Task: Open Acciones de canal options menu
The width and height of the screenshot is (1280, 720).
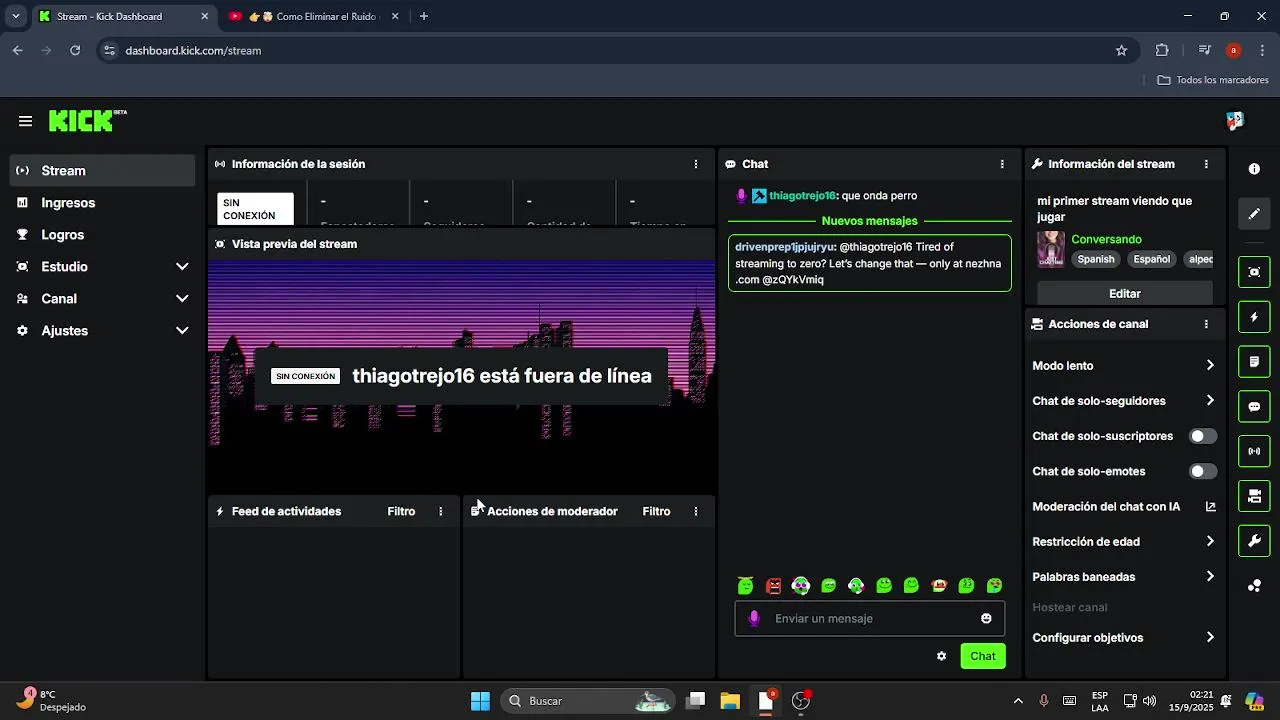Action: coord(1206,324)
